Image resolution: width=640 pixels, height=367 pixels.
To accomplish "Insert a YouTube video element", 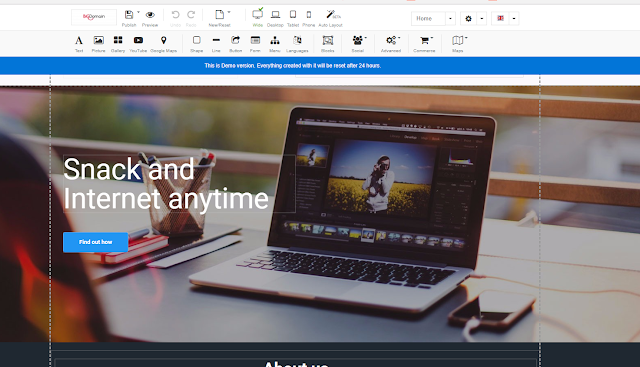I will tap(138, 40).
